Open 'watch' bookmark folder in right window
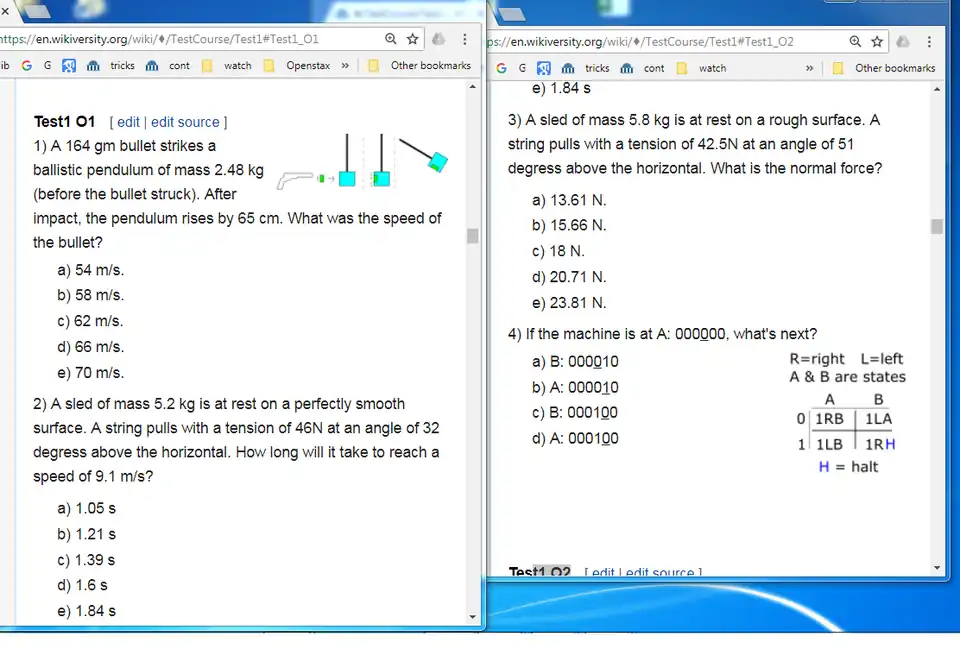 point(702,68)
